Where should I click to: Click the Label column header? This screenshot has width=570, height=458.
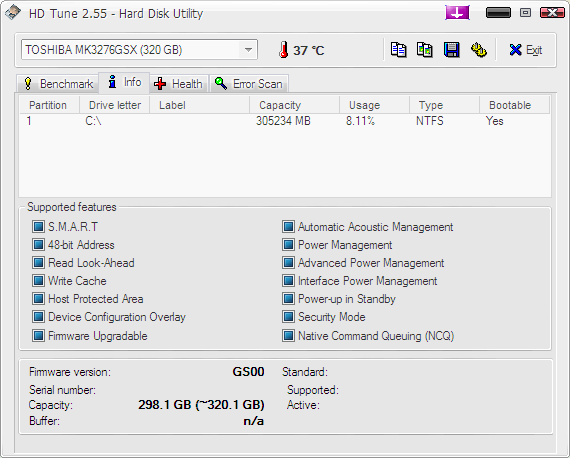pos(200,105)
